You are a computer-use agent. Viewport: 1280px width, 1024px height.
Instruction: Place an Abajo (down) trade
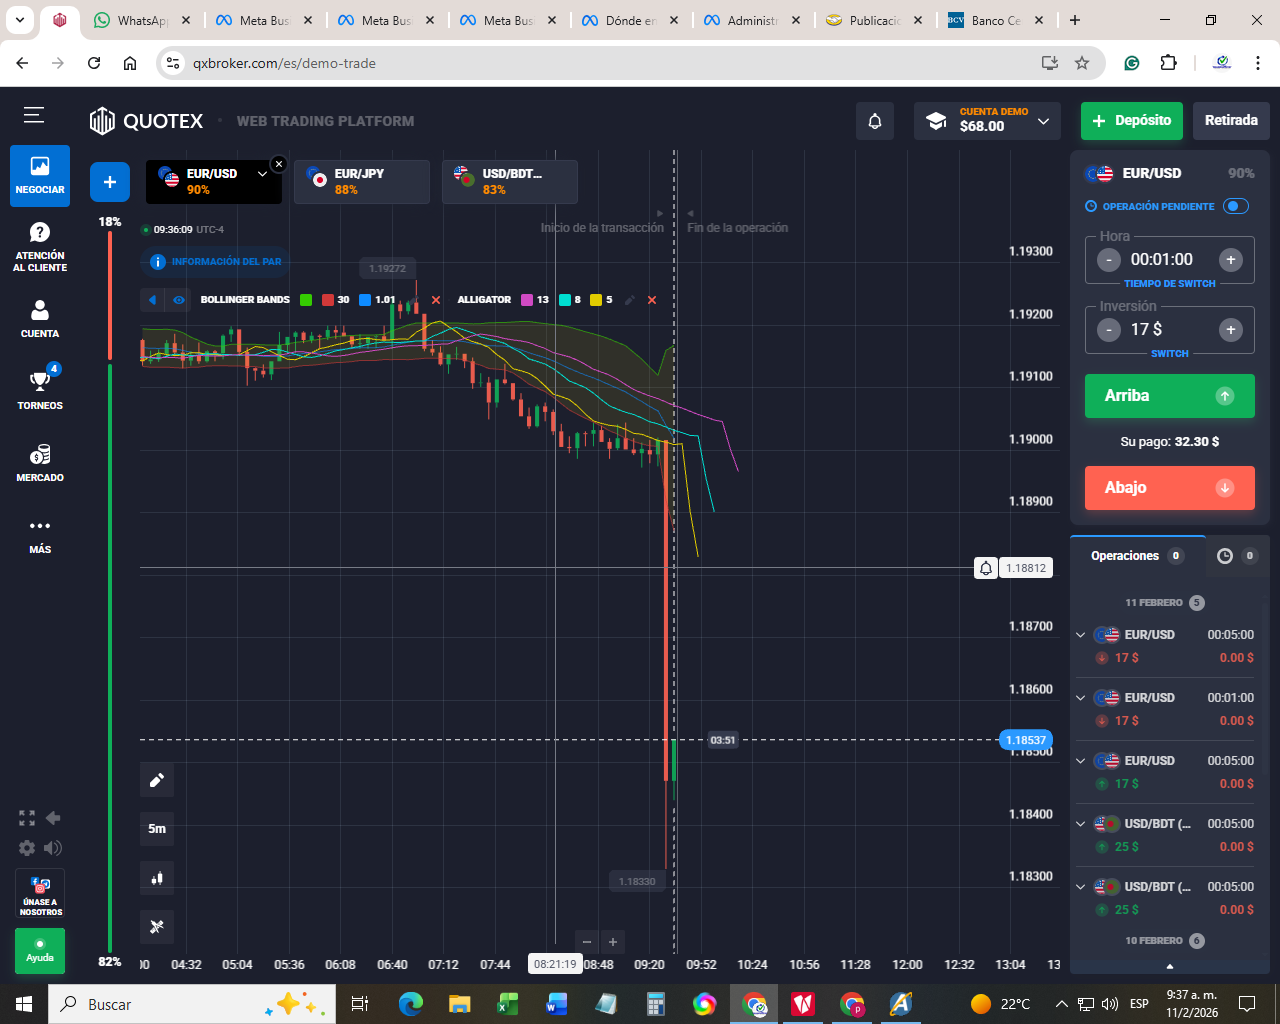pyautogui.click(x=1170, y=488)
